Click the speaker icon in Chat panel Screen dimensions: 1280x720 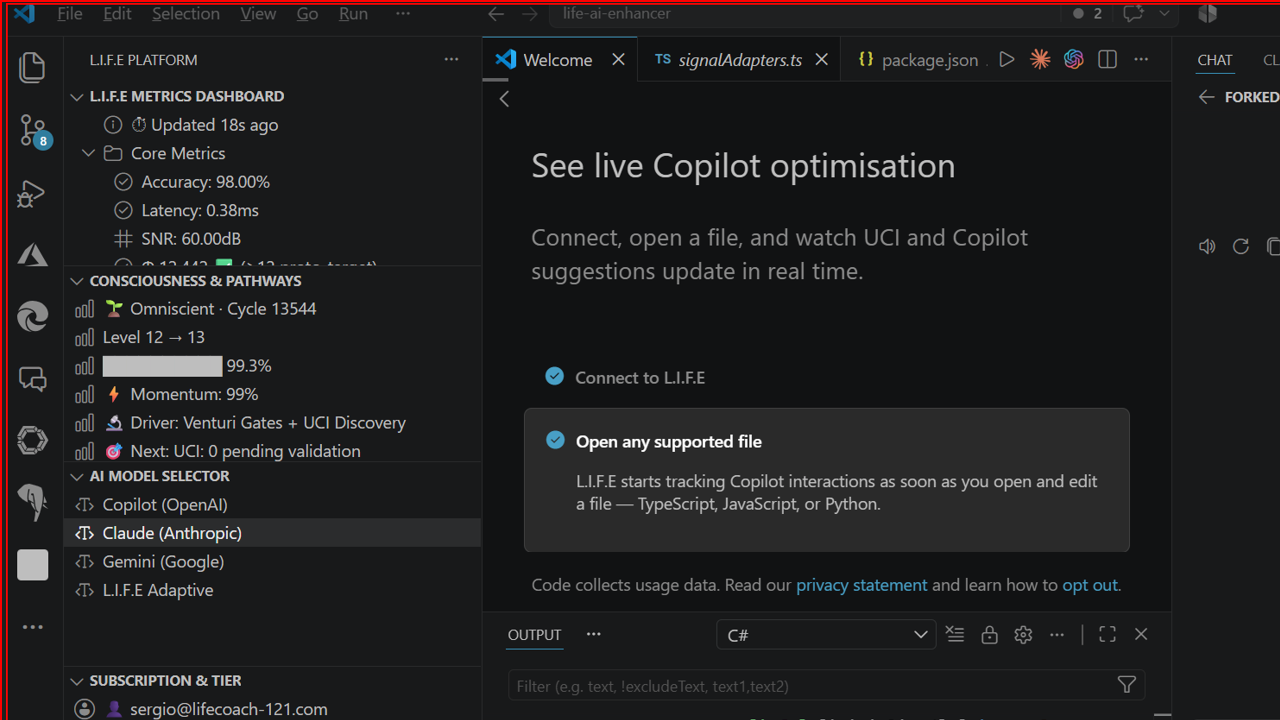pos(1207,246)
